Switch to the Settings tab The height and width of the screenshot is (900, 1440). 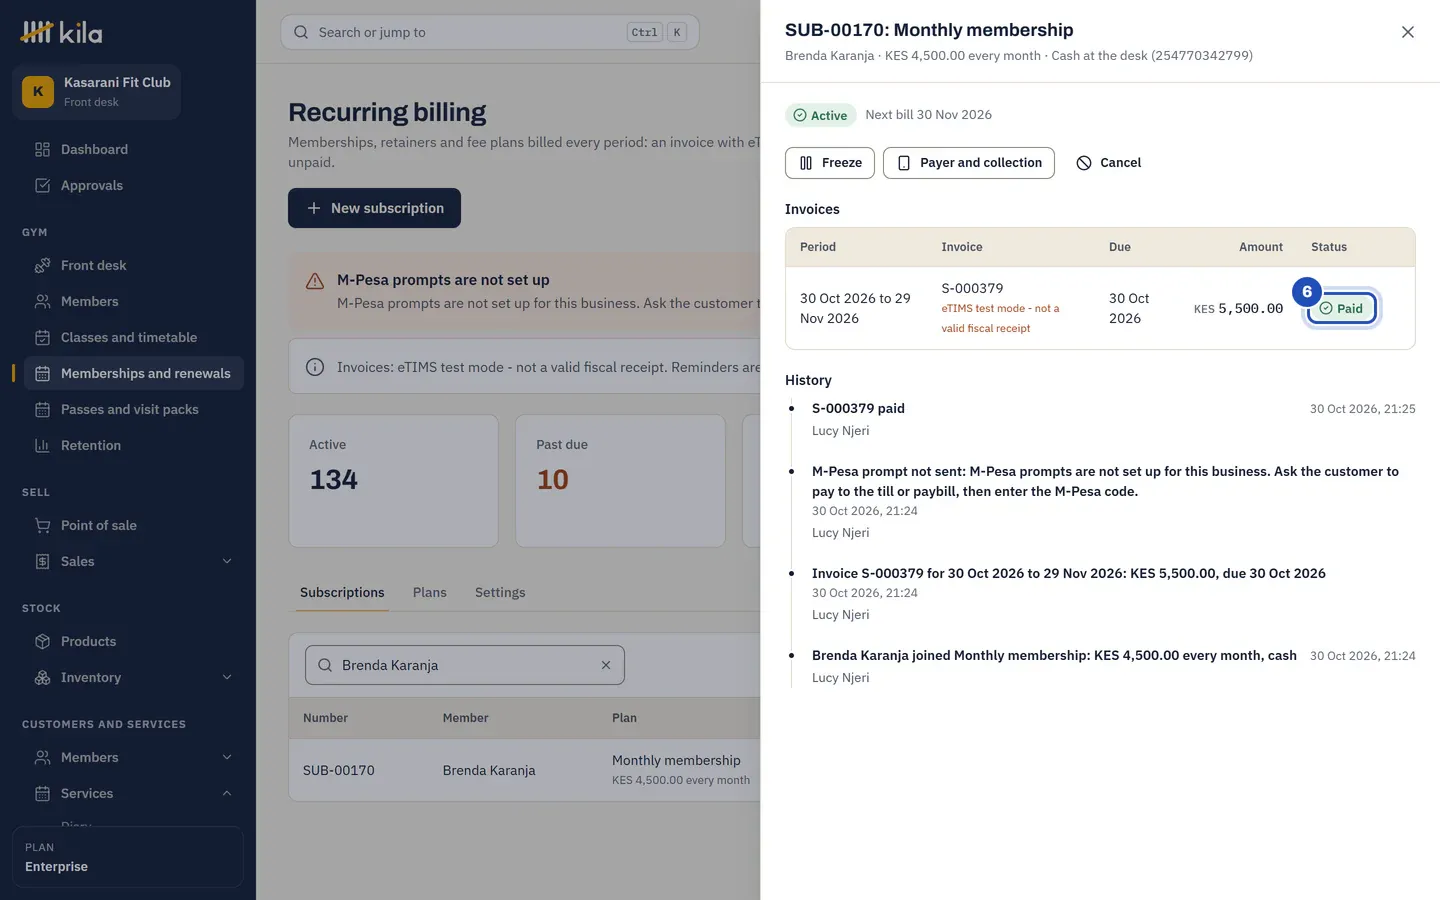coord(500,592)
